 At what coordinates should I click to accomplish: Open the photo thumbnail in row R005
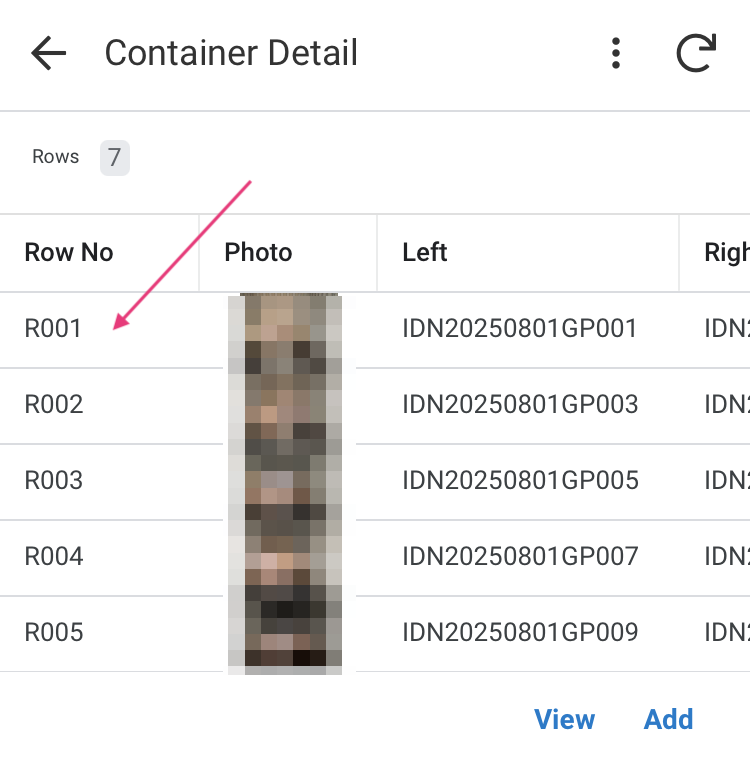pyautogui.click(x=285, y=634)
